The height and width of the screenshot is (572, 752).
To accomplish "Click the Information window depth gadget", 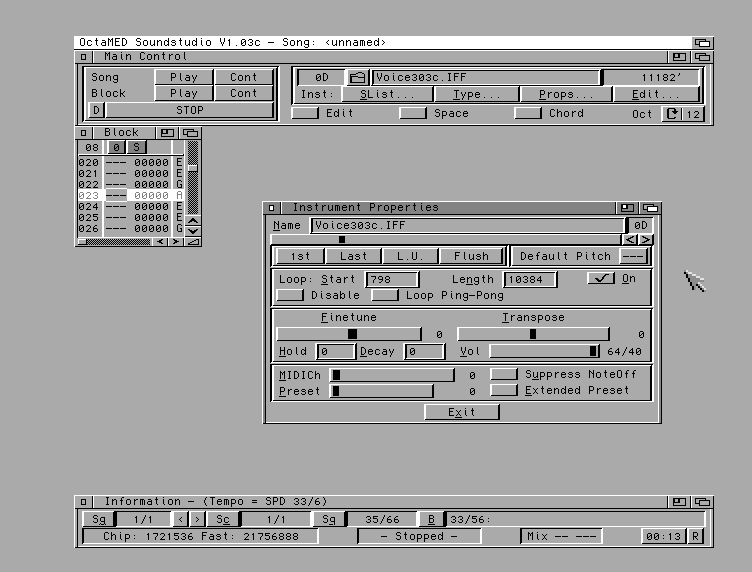I will pyautogui.click(x=702, y=502).
